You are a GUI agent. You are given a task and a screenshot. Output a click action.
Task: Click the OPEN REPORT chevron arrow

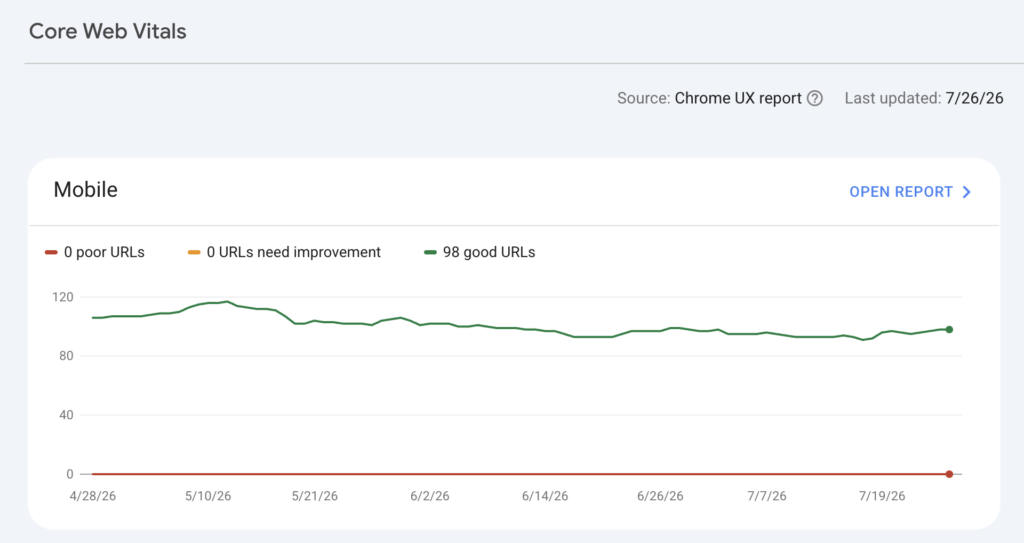pos(967,192)
